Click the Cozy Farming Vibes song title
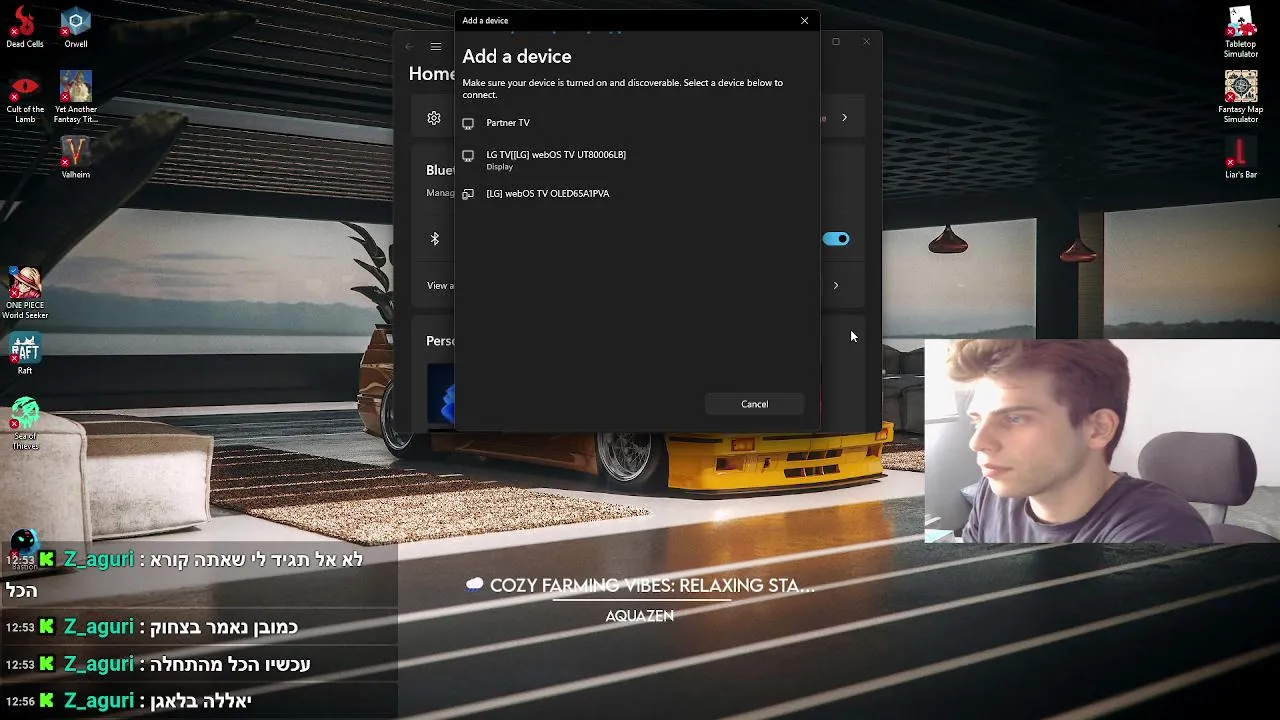 tap(652, 586)
